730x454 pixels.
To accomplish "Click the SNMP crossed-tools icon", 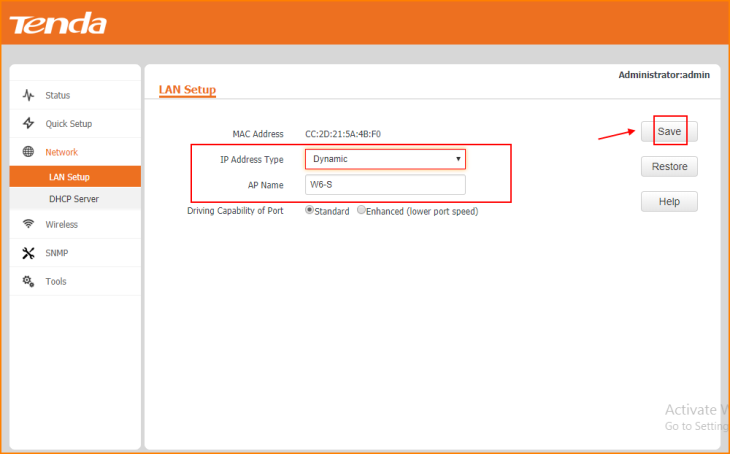I will coord(28,253).
